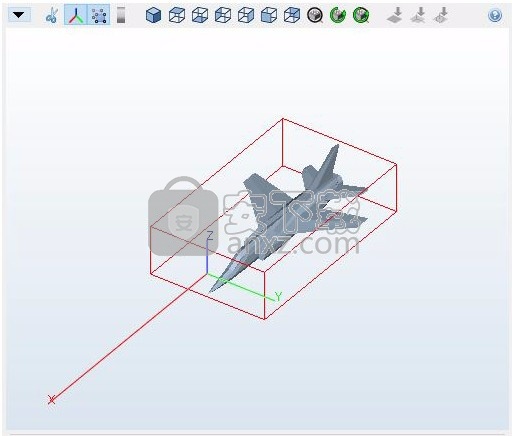Switch to the bottom face view cube
The width and height of the screenshot is (512, 436).
200,15
